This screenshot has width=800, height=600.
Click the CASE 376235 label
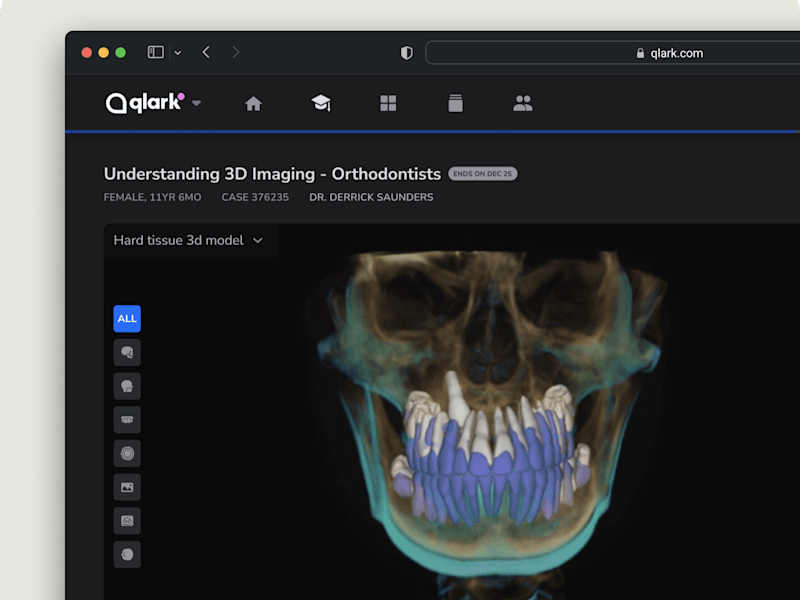255,197
